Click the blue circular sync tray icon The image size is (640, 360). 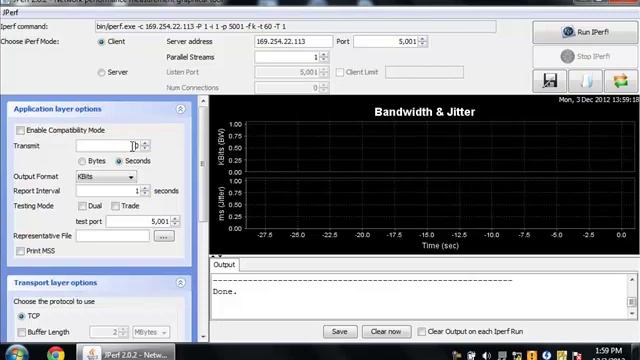(547, 356)
